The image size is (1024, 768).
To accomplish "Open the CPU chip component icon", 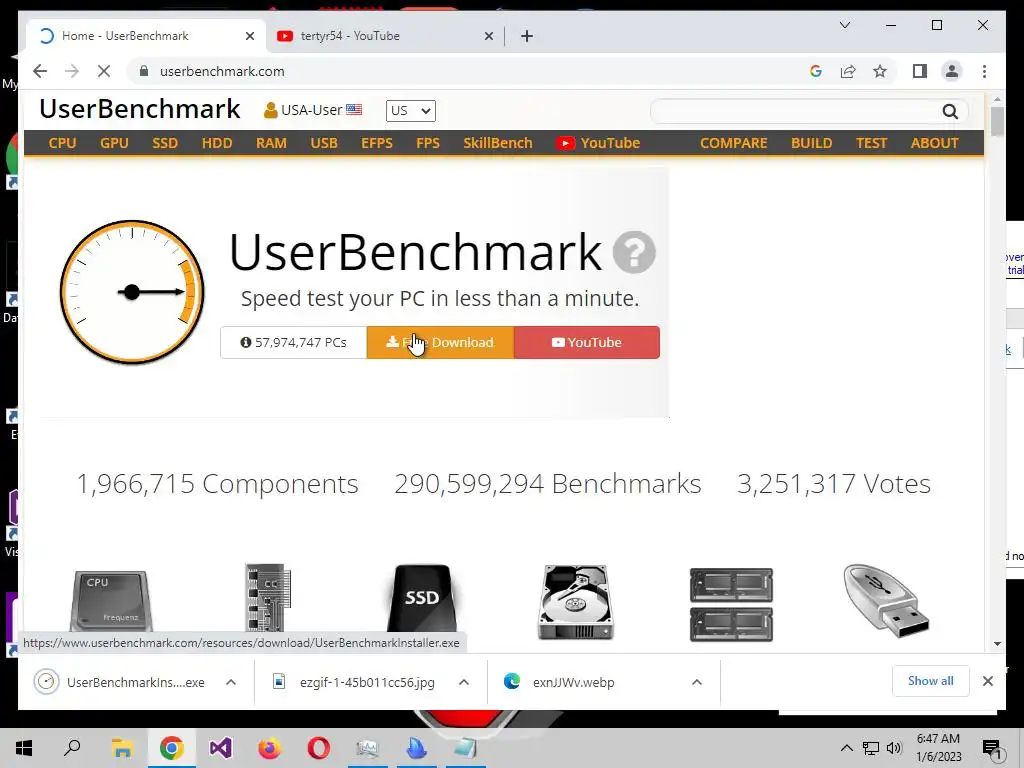I will pyautogui.click(x=111, y=601).
